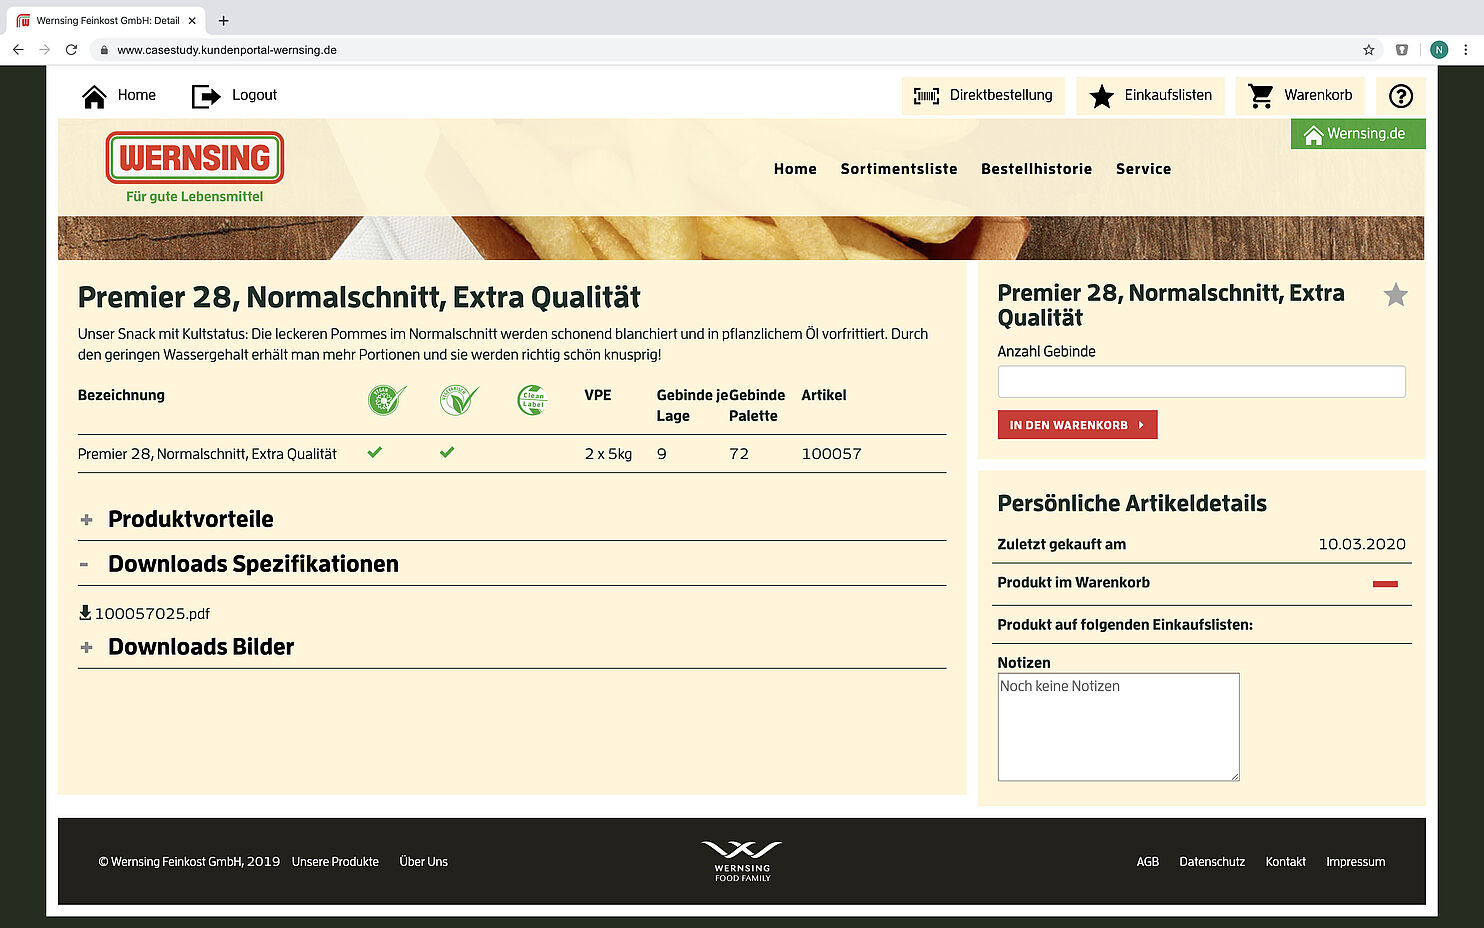This screenshot has width=1484, height=928.
Task: Click IN DEN WARENKORB button
Action: 1077,425
